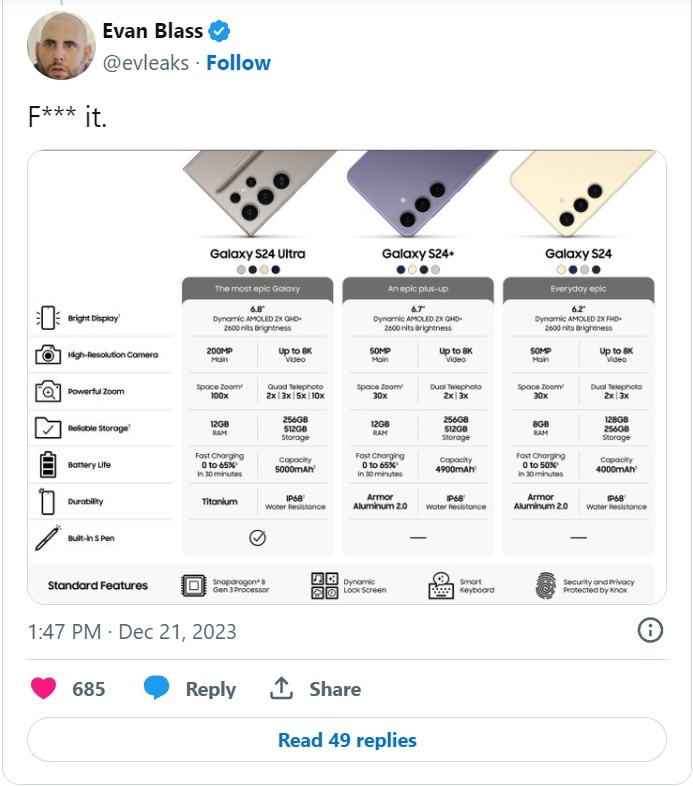693x786 pixels.
Task: Open the tweet info circle icon
Action: tap(650, 630)
